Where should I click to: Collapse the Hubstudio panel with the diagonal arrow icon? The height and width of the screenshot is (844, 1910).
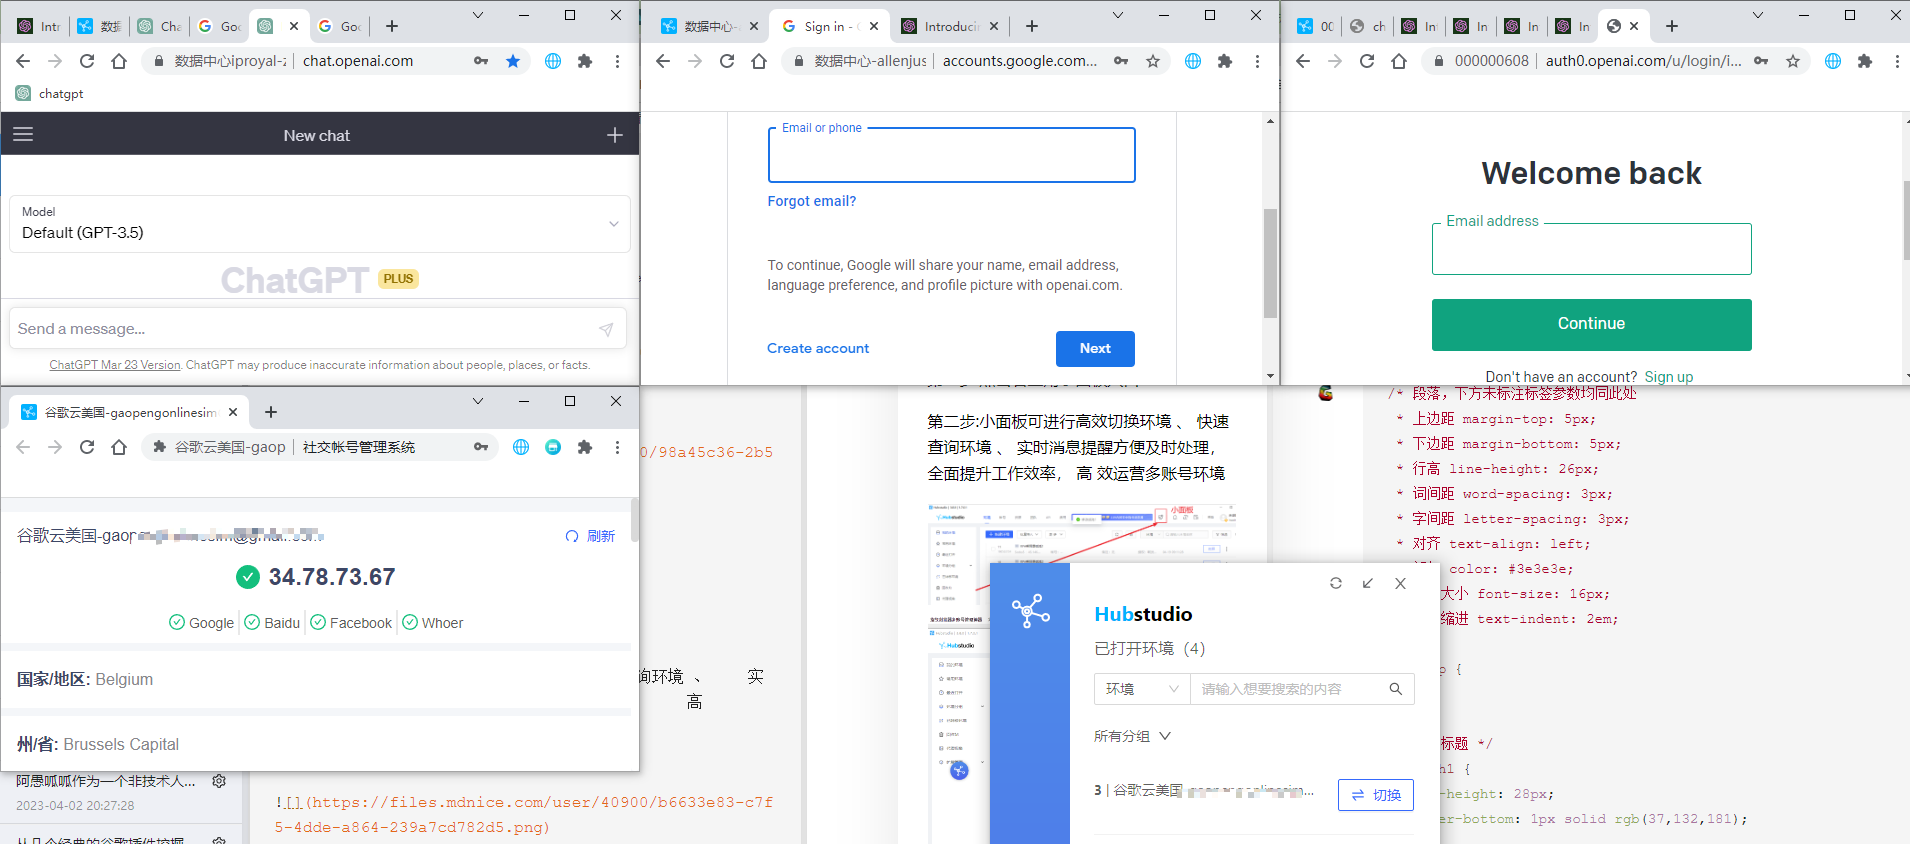click(1368, 583)
